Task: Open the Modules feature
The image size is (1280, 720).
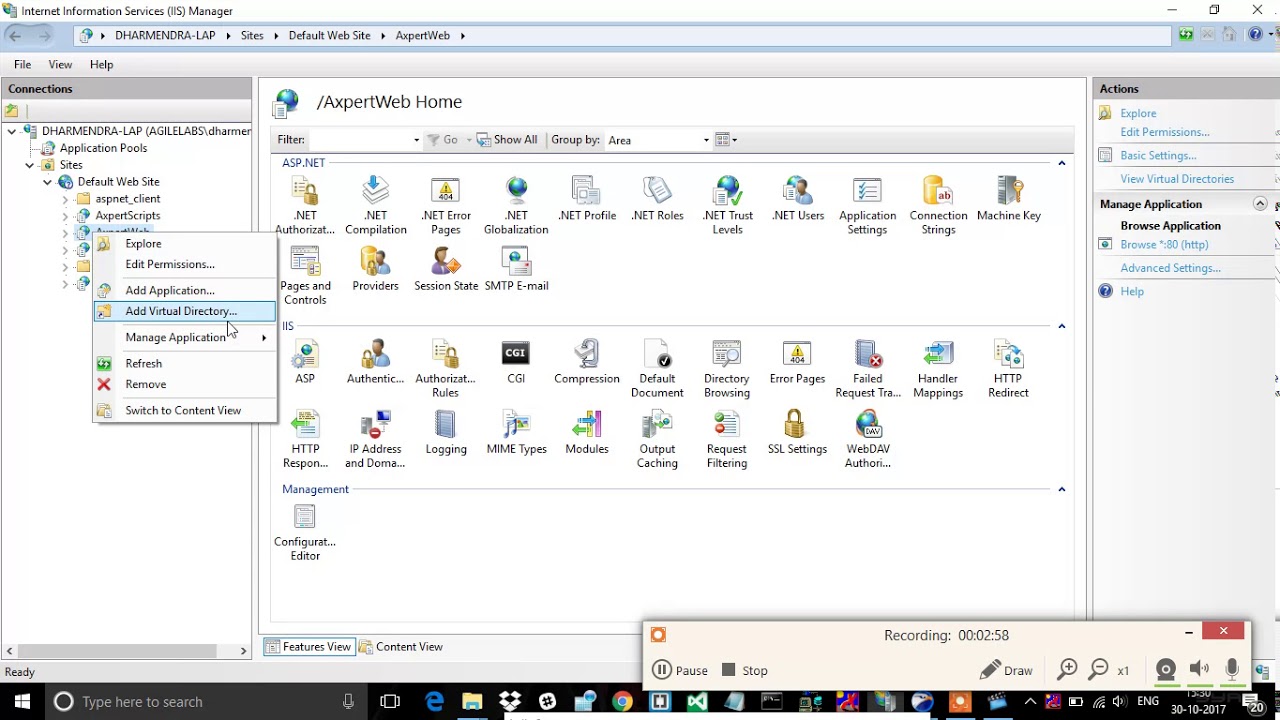Action: coord(587,431)
